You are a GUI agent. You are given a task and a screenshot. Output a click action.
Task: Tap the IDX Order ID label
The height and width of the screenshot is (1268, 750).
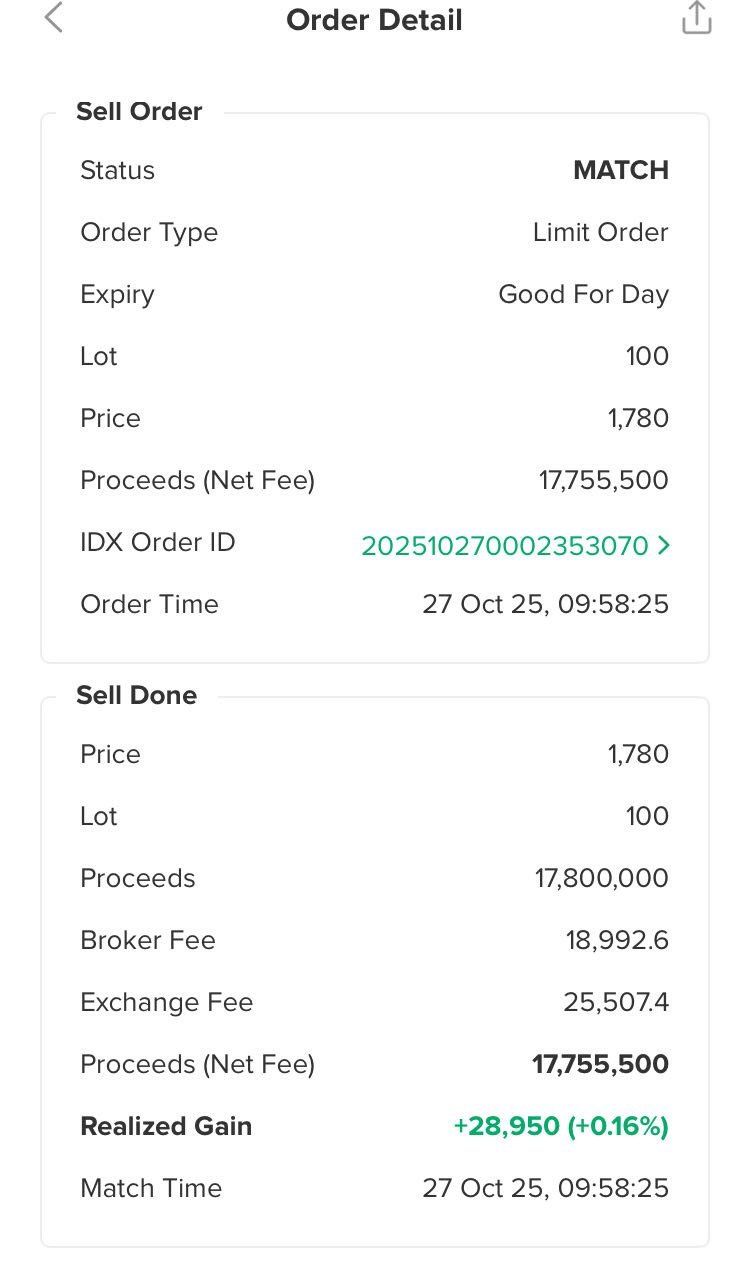157,542
